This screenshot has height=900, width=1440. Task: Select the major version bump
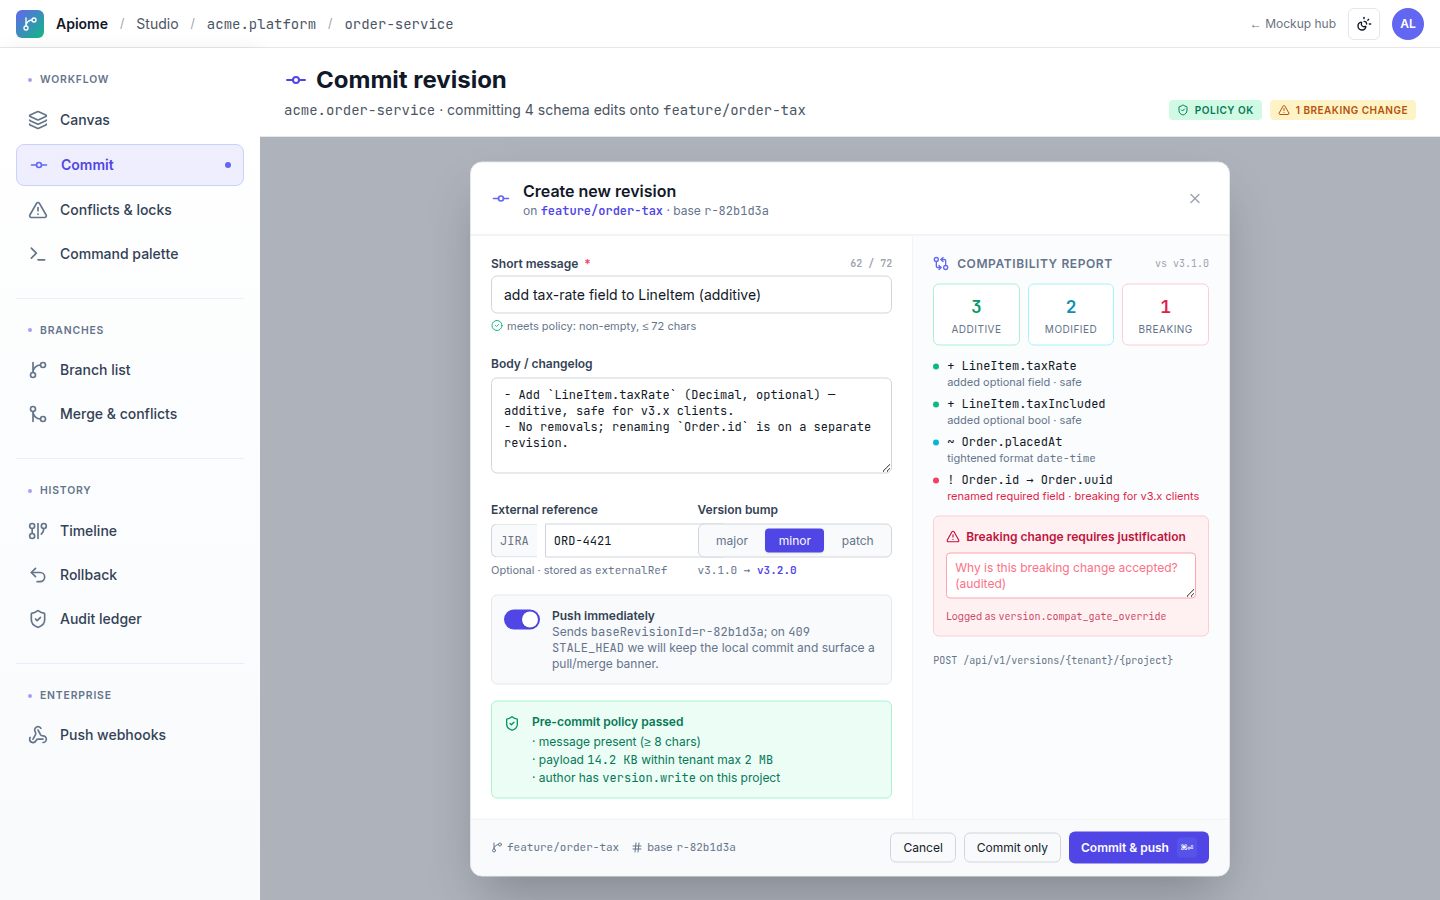[x=732, y=541]
